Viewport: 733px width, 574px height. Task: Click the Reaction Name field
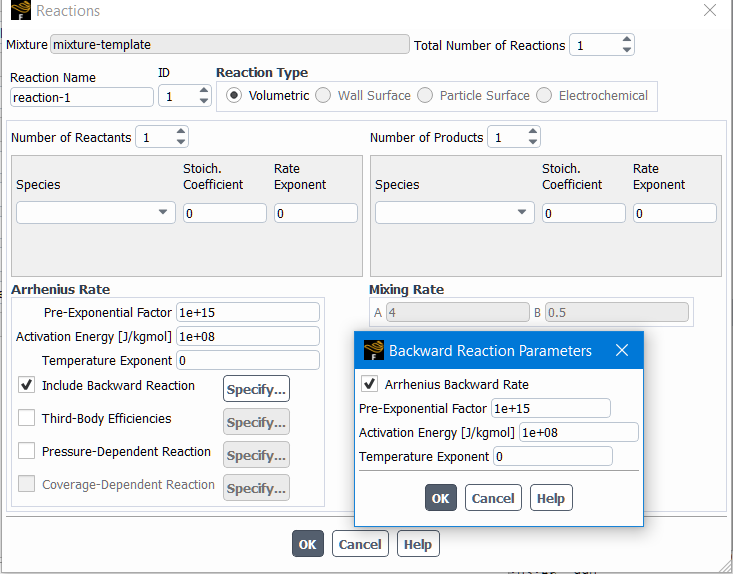point(82,97)
